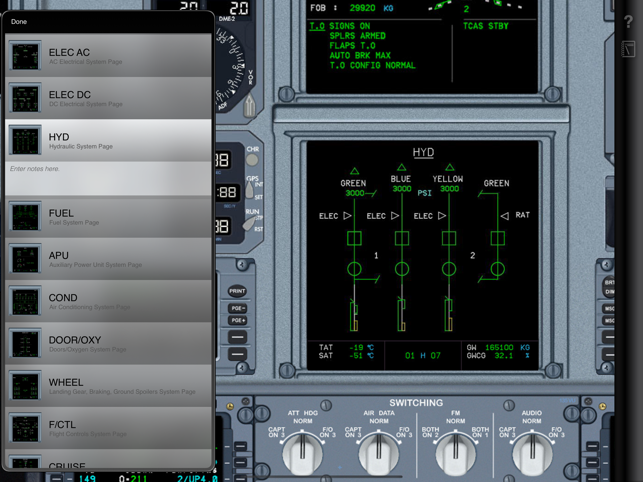The height and width of the screenshot is (482, 643).
Task: Open the ELEC DC system page
Action: (x=108, y=98)
